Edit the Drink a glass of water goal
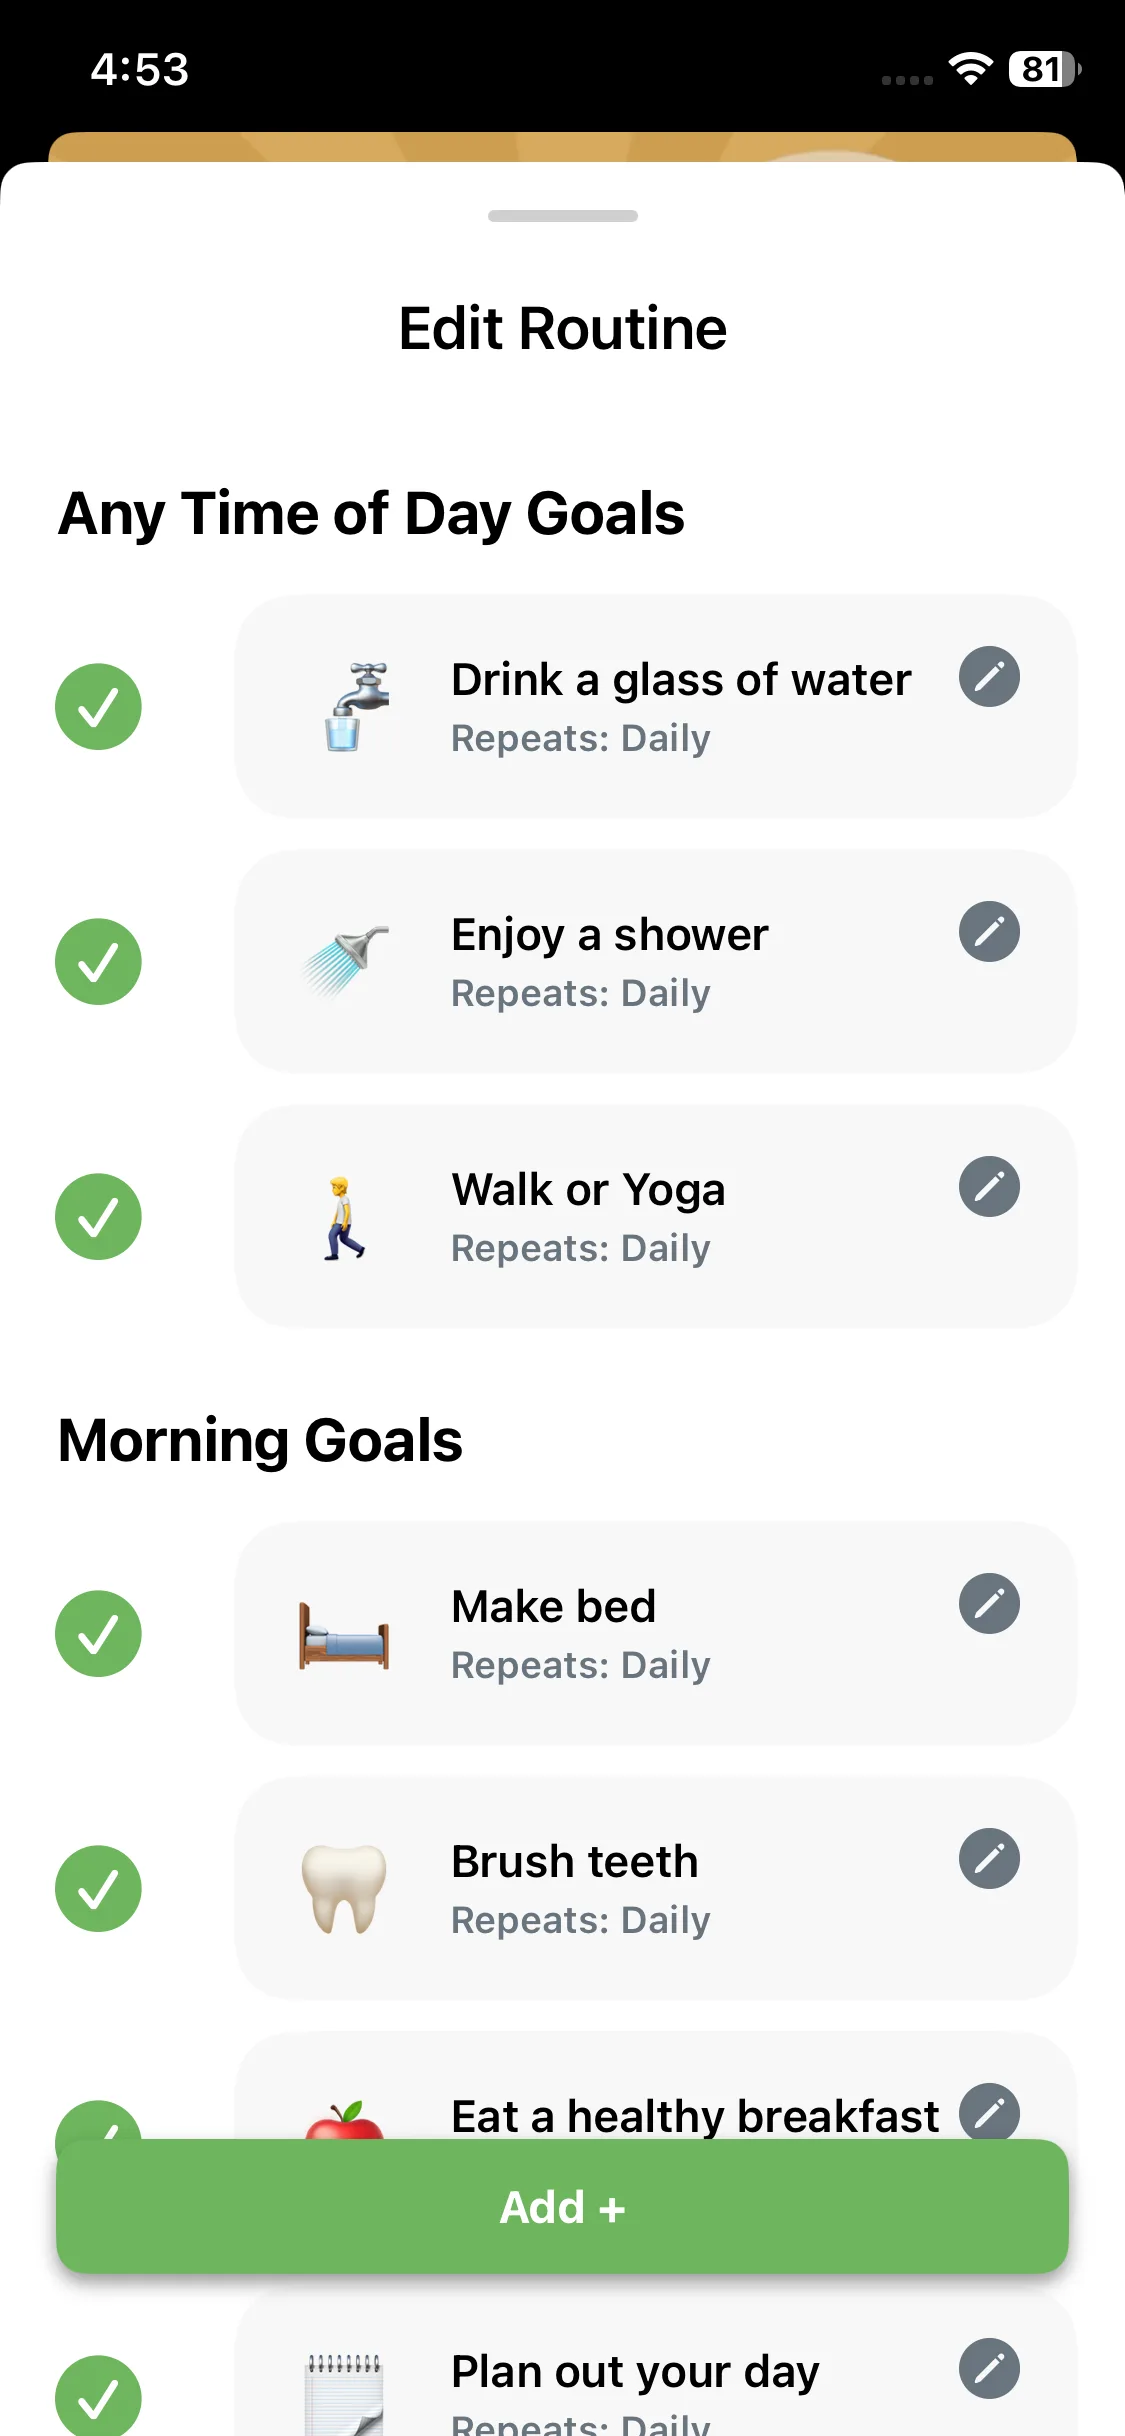 (989, 677)
